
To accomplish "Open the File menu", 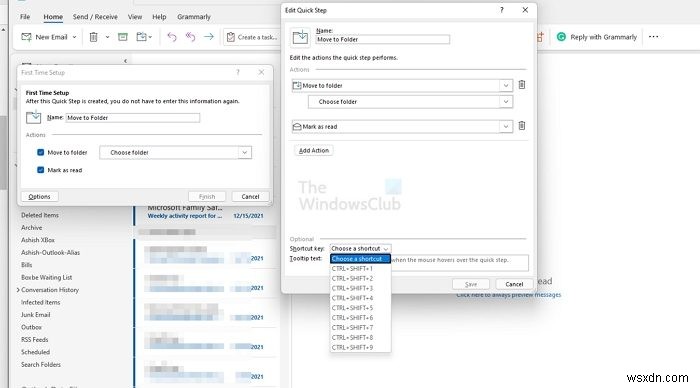I will pyautogui.click(x=25, y=17).
